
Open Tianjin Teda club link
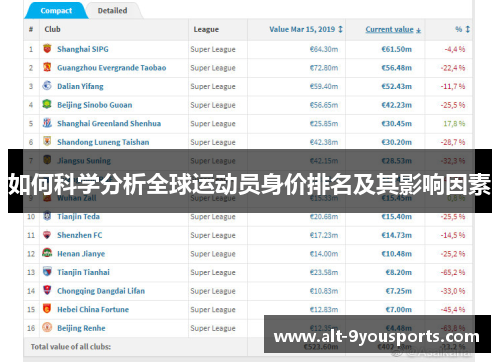78,217
